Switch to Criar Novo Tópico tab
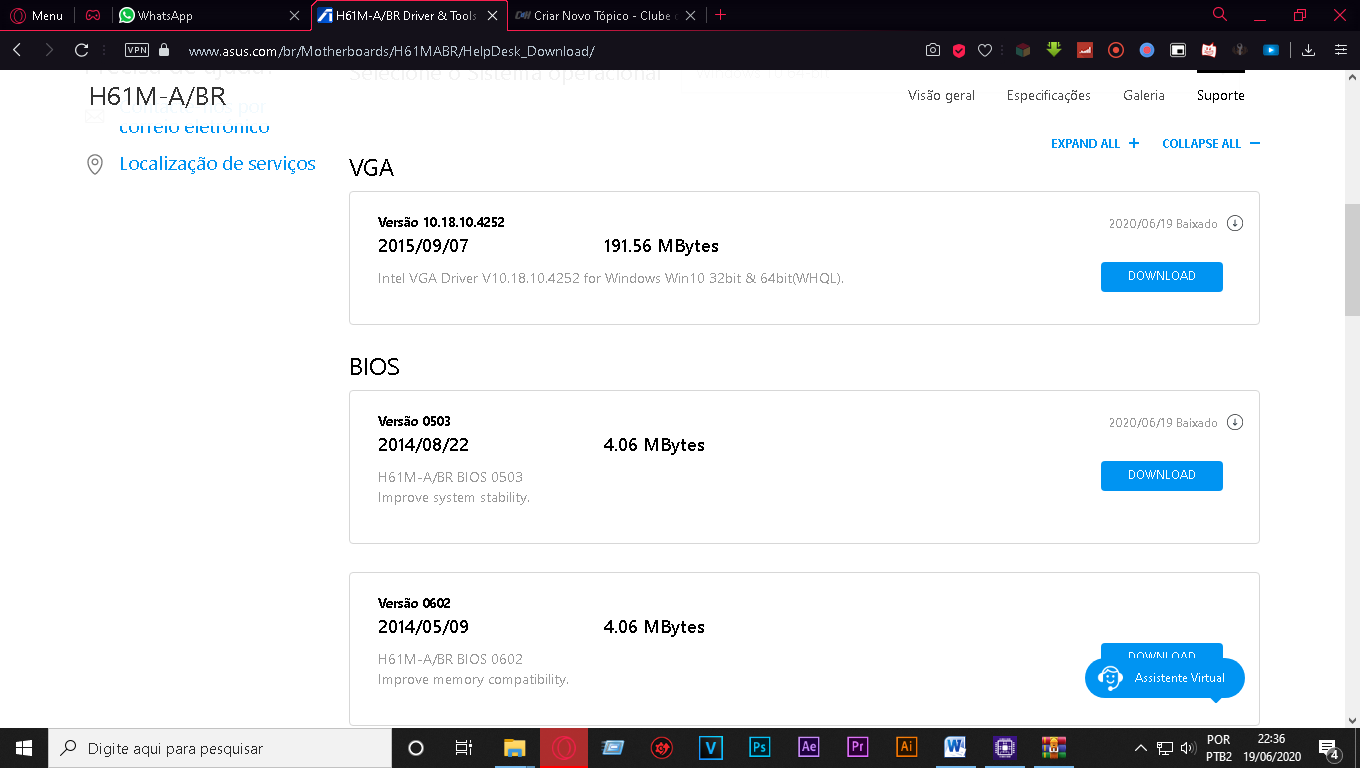The height and width of the screenshot is (768, 1360). tap(607, 15)
